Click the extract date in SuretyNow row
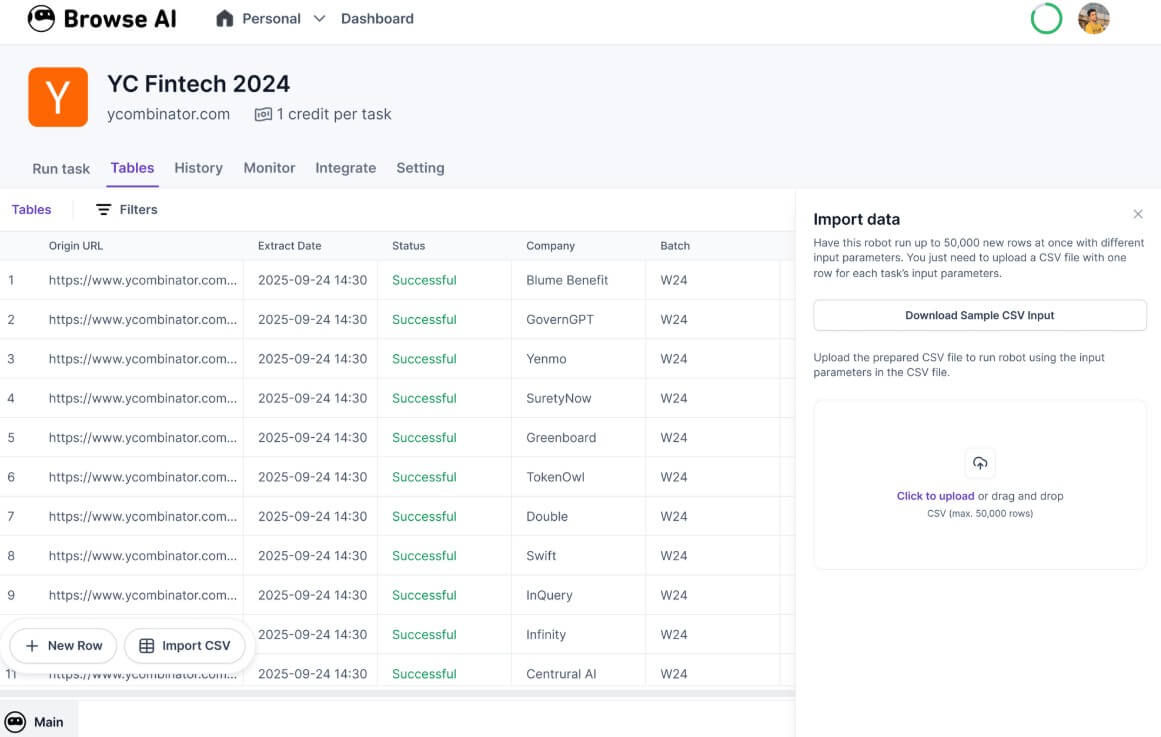 coord(312,398)
